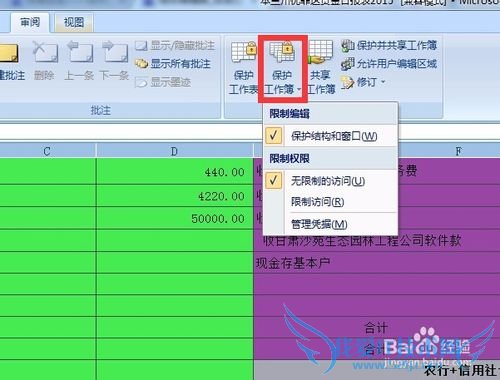Click cell containing 440.00
Viewport: 500px width, 380px height.
point(175,172)
